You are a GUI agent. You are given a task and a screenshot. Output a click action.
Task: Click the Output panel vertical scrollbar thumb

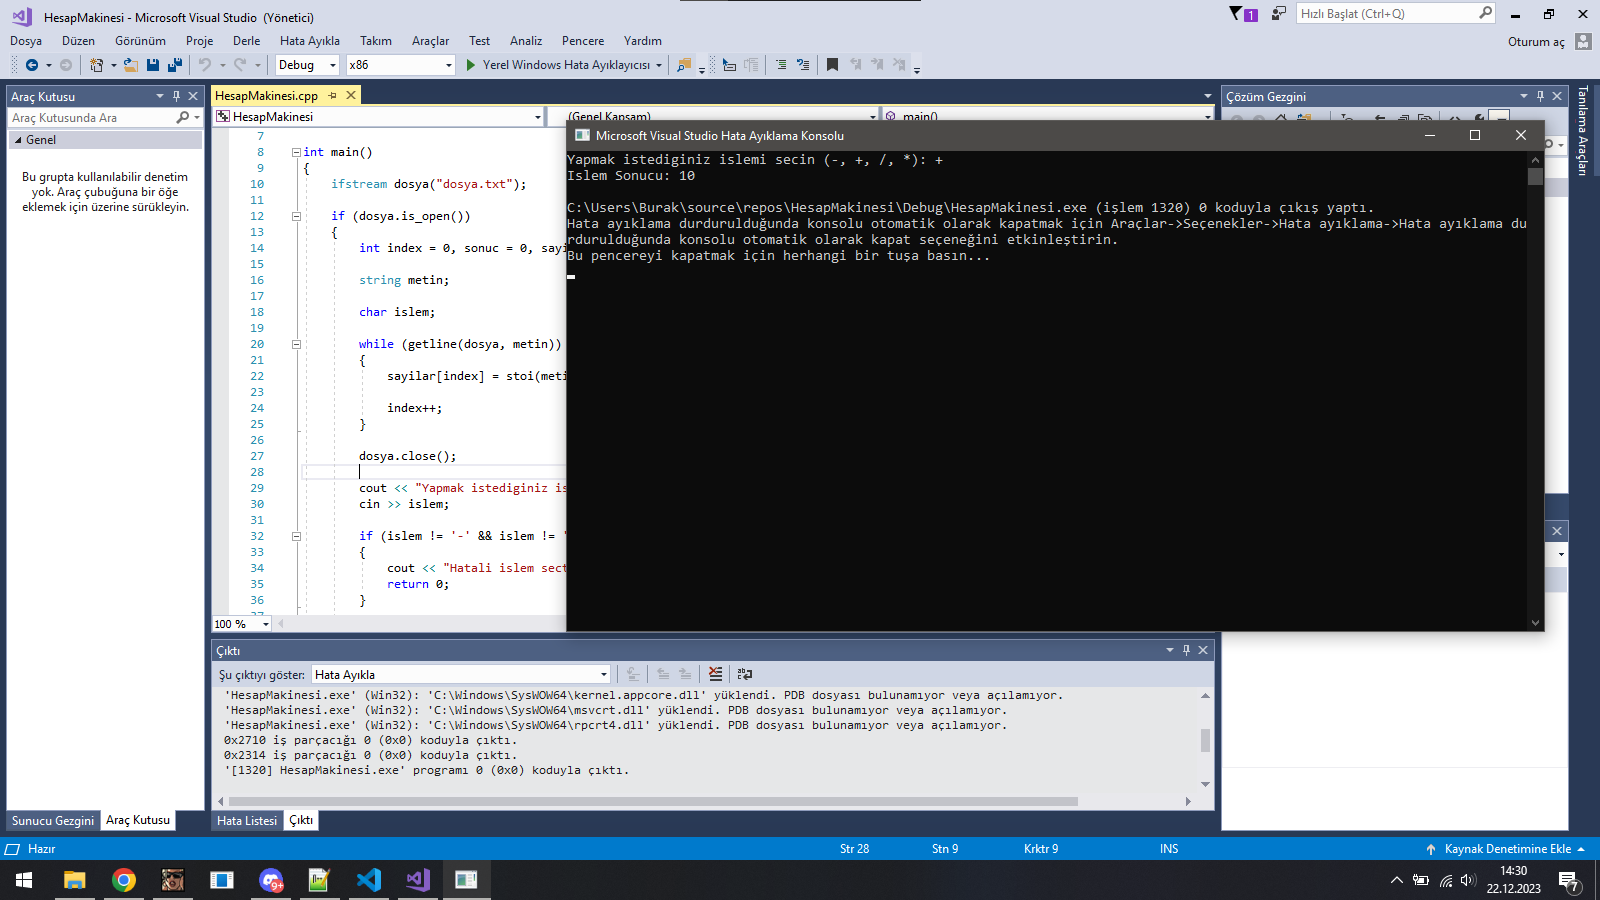tap(1205, 740)
